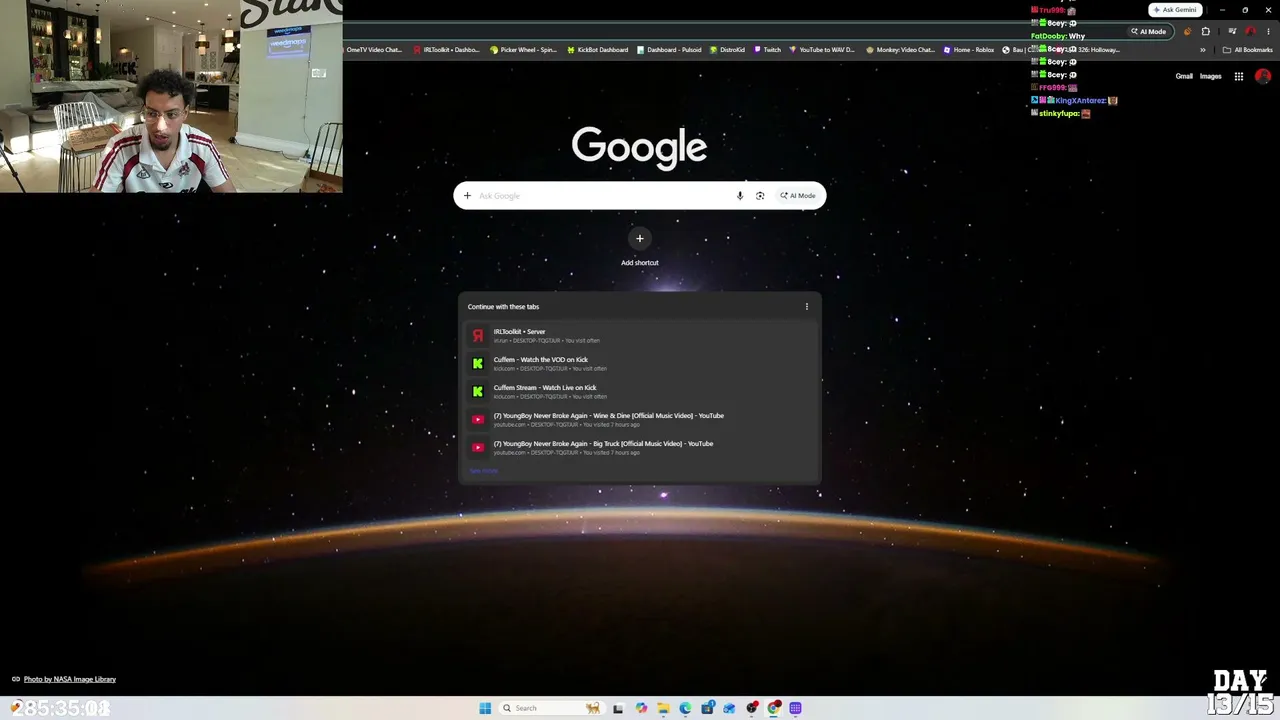Open the Google apps grid
This screenshot has height=720, width=1280.
pos(1239,76)
